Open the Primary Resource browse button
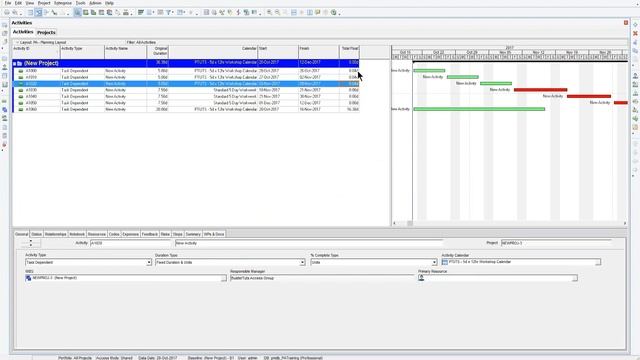The width and height of the screenshot is (640, 360). 575,278
